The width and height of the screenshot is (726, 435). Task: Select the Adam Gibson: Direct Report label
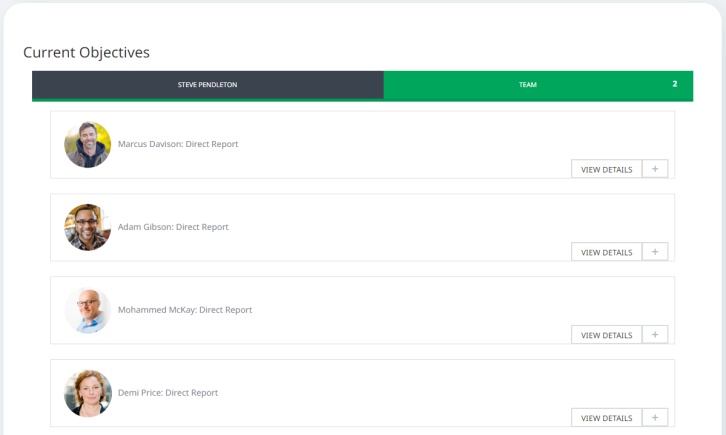pos(173,227)
